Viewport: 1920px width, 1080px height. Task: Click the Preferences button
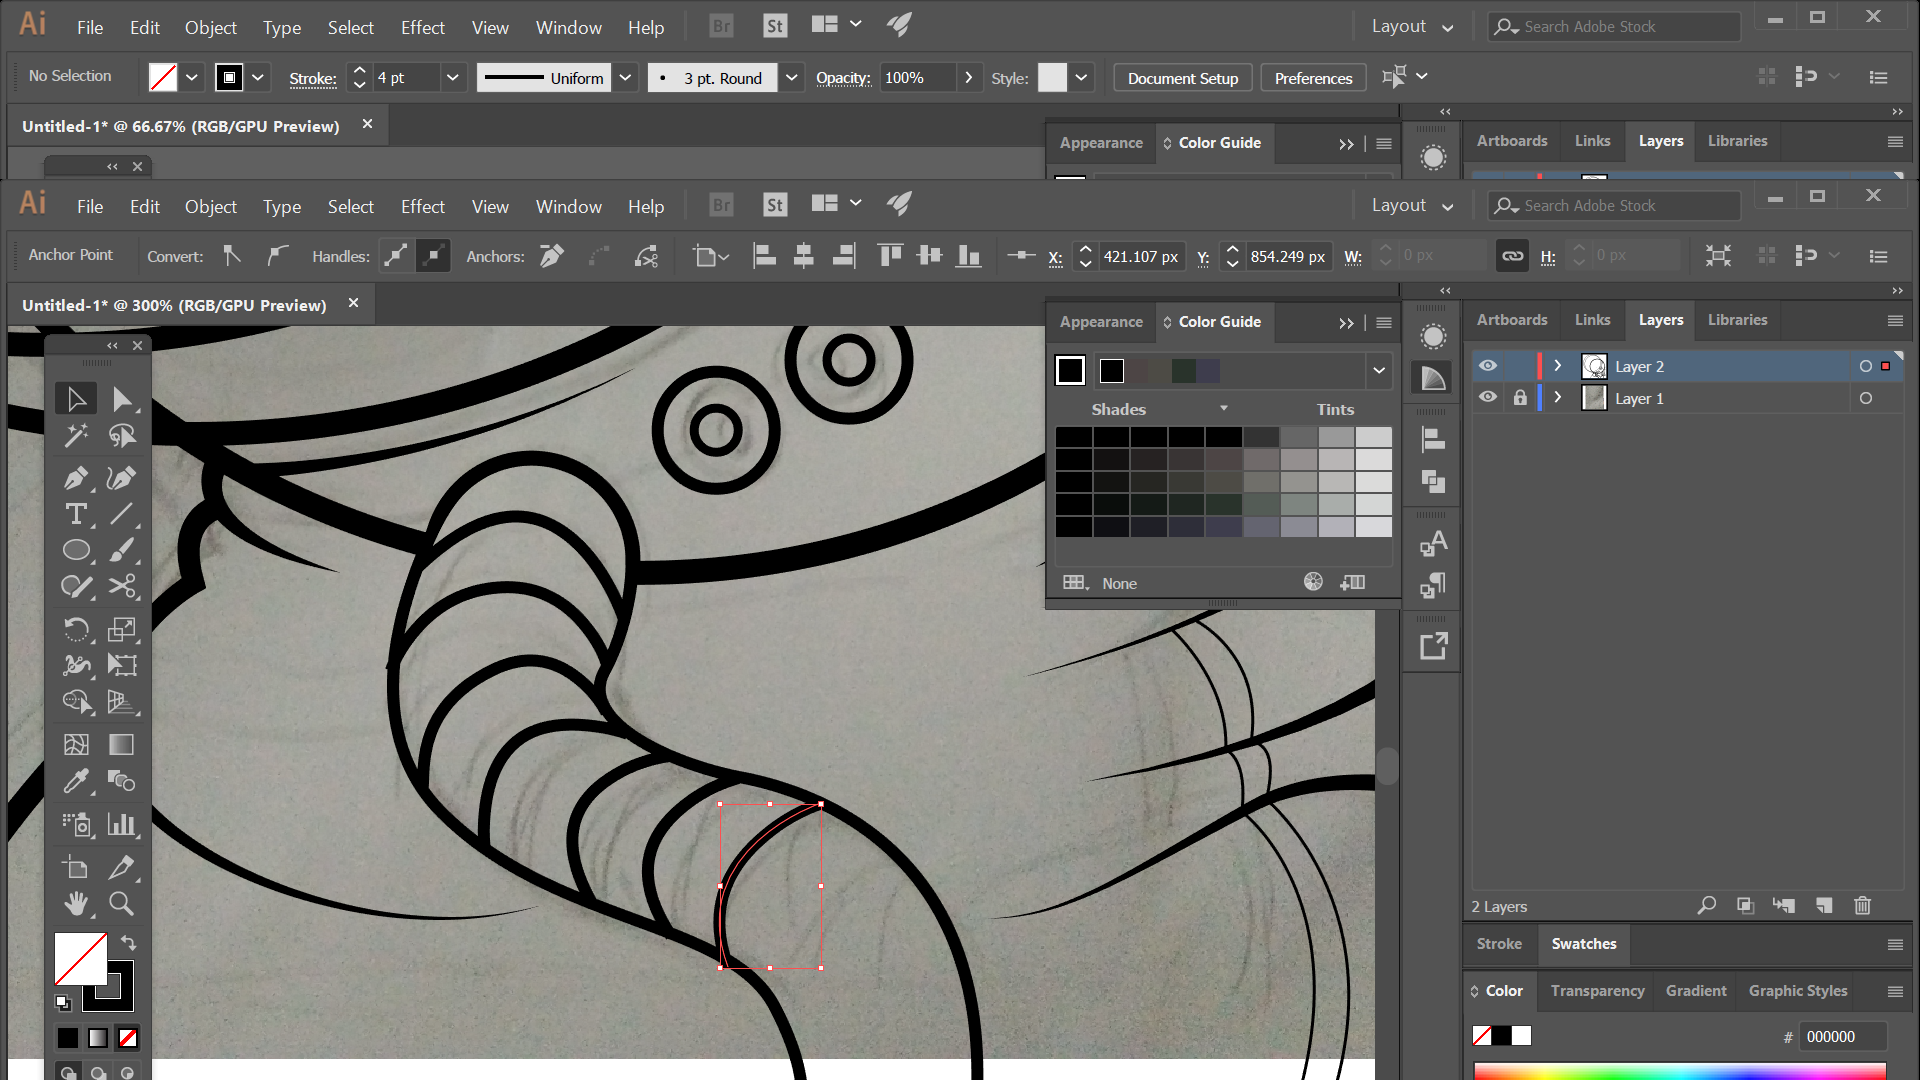1313,78
